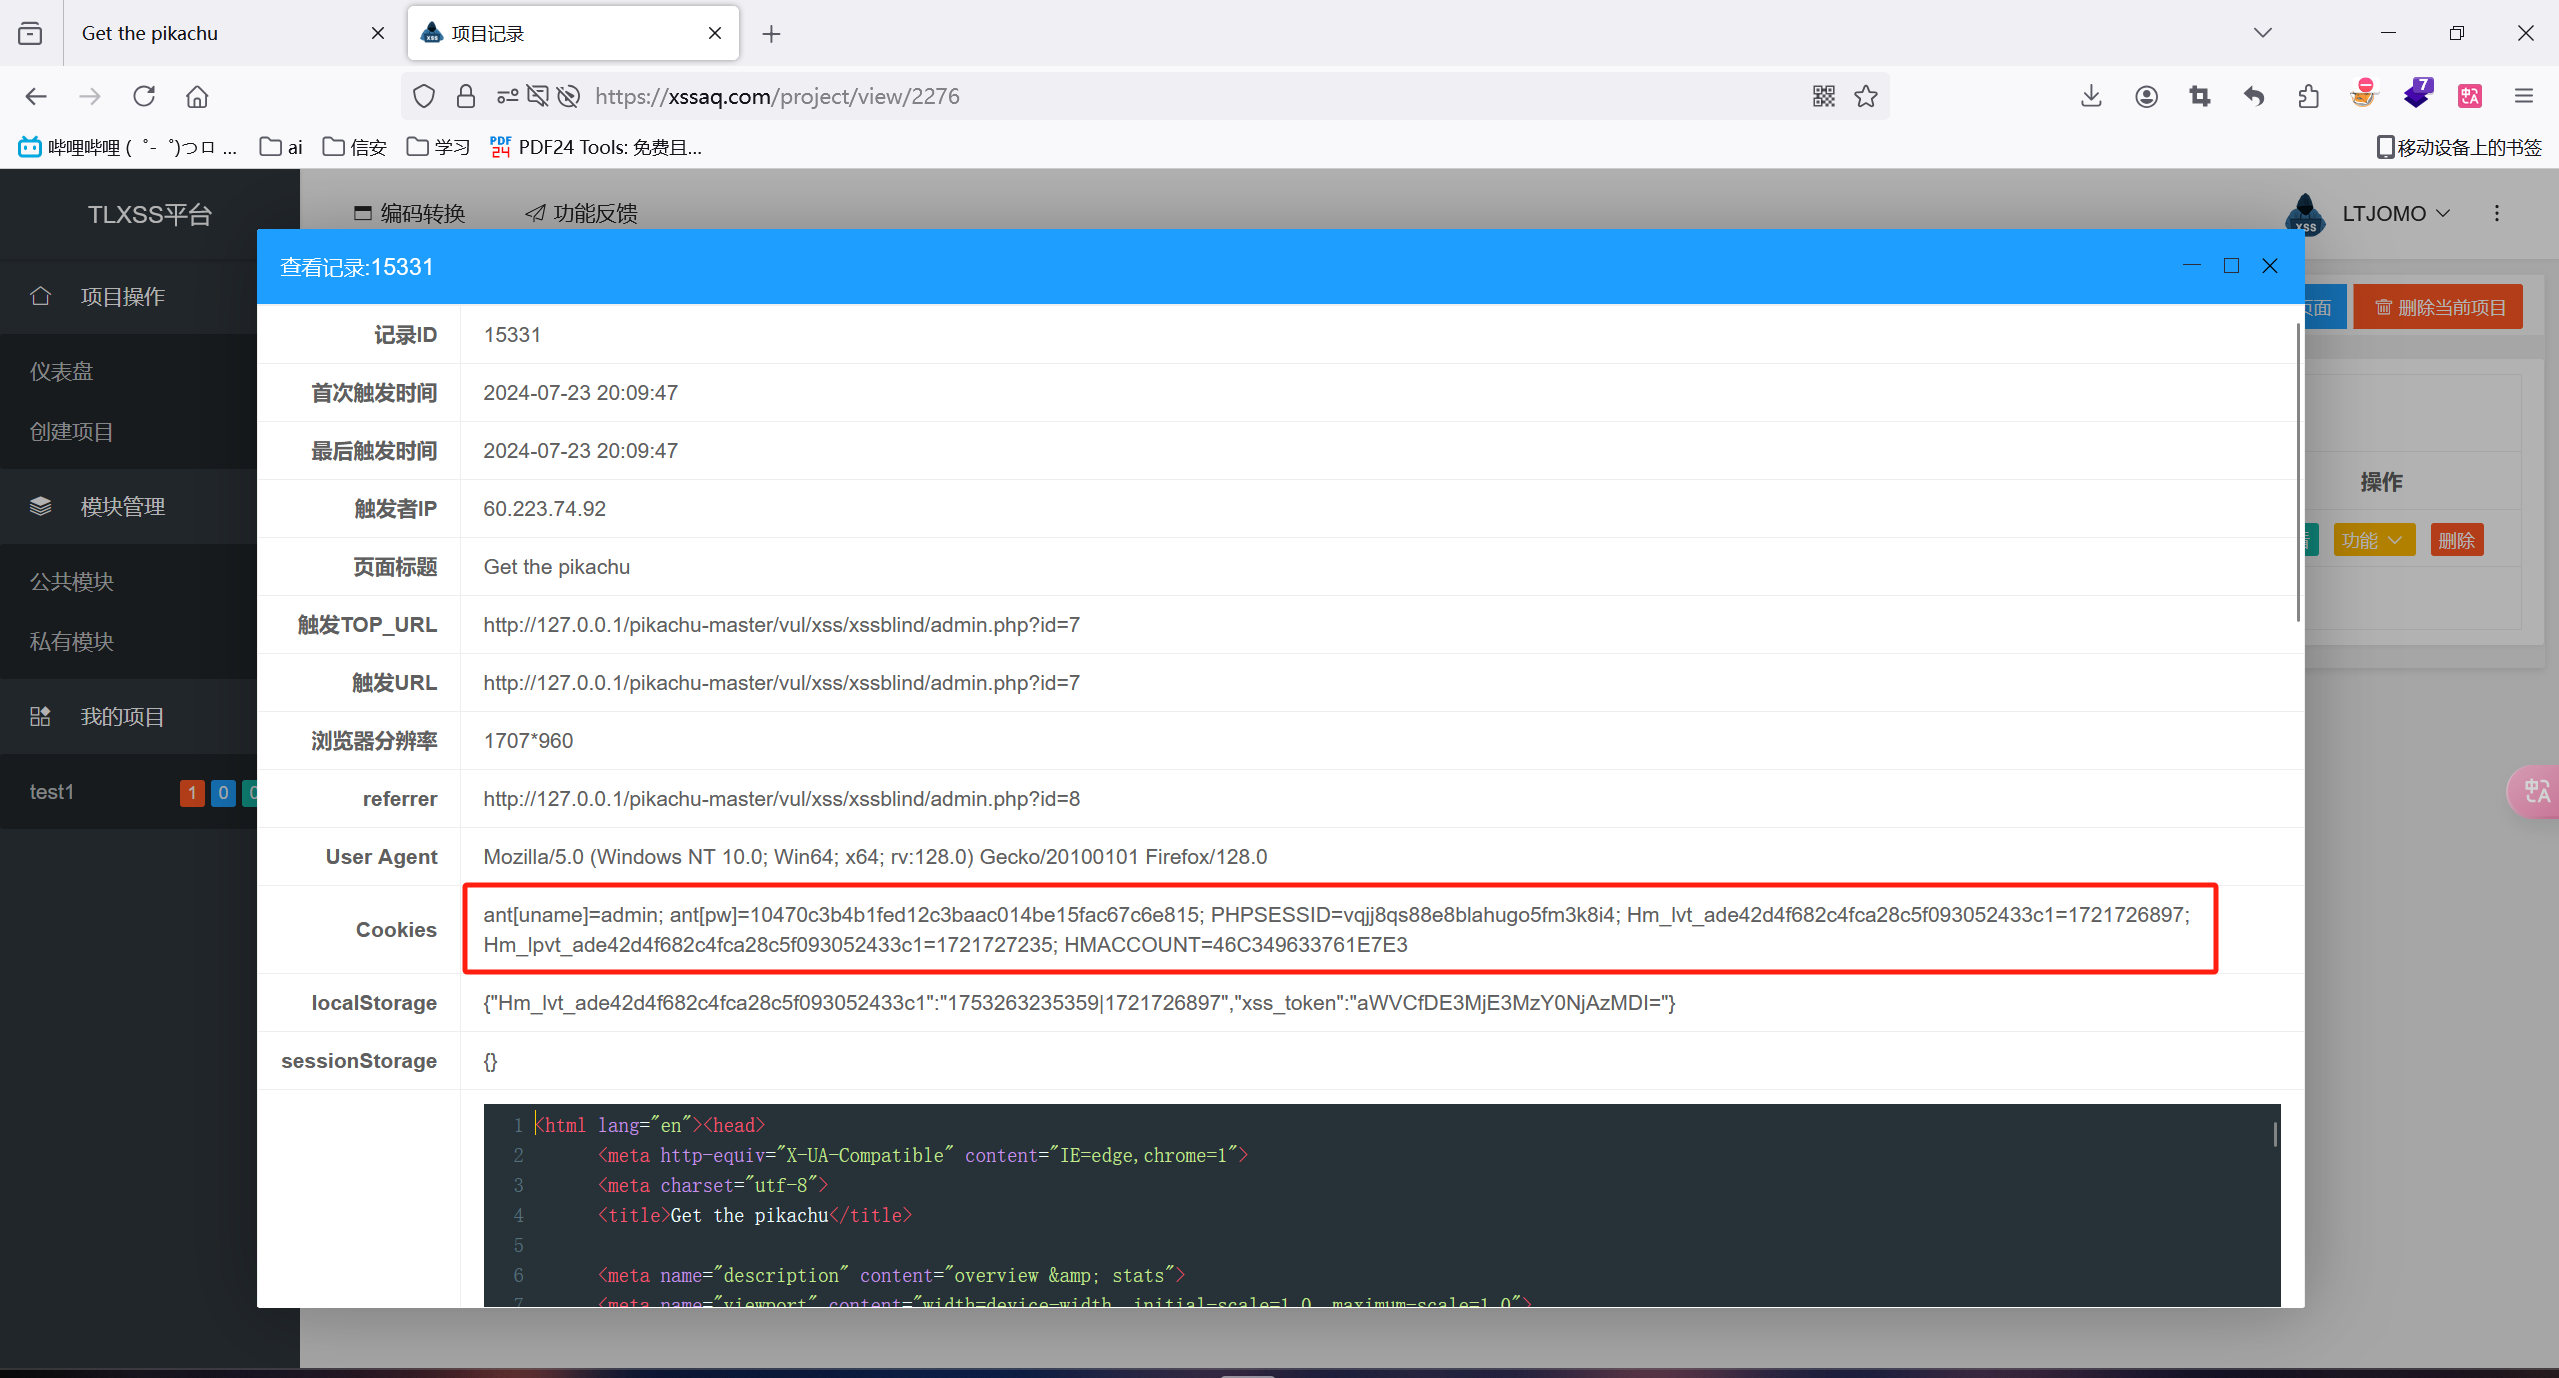Image resolution: width=2559 pixels, height=1378 pixels.
Task: Click the red 删除 row button
Action: (x=2456, y=540)
